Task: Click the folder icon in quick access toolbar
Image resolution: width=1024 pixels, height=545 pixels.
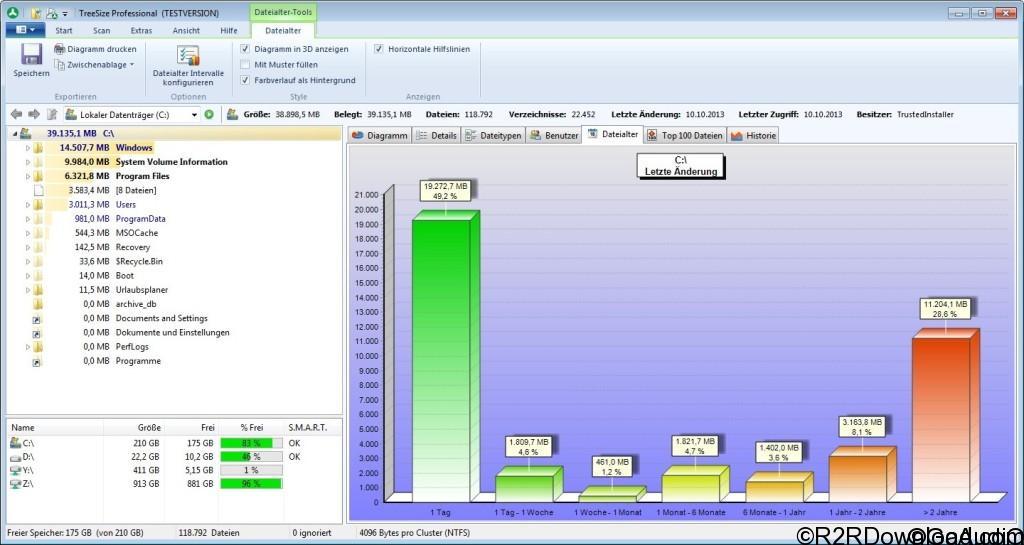Action: click(x=37, y=13)
